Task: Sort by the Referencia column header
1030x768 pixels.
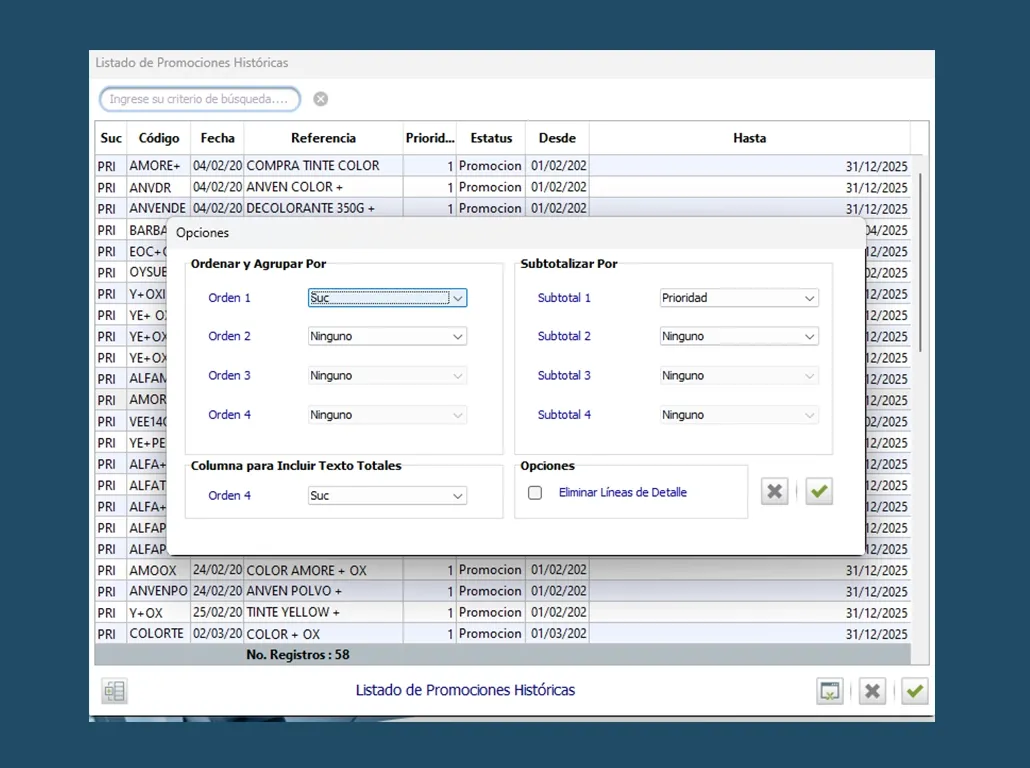Action: pyautogui.click(x=323, y=138)
